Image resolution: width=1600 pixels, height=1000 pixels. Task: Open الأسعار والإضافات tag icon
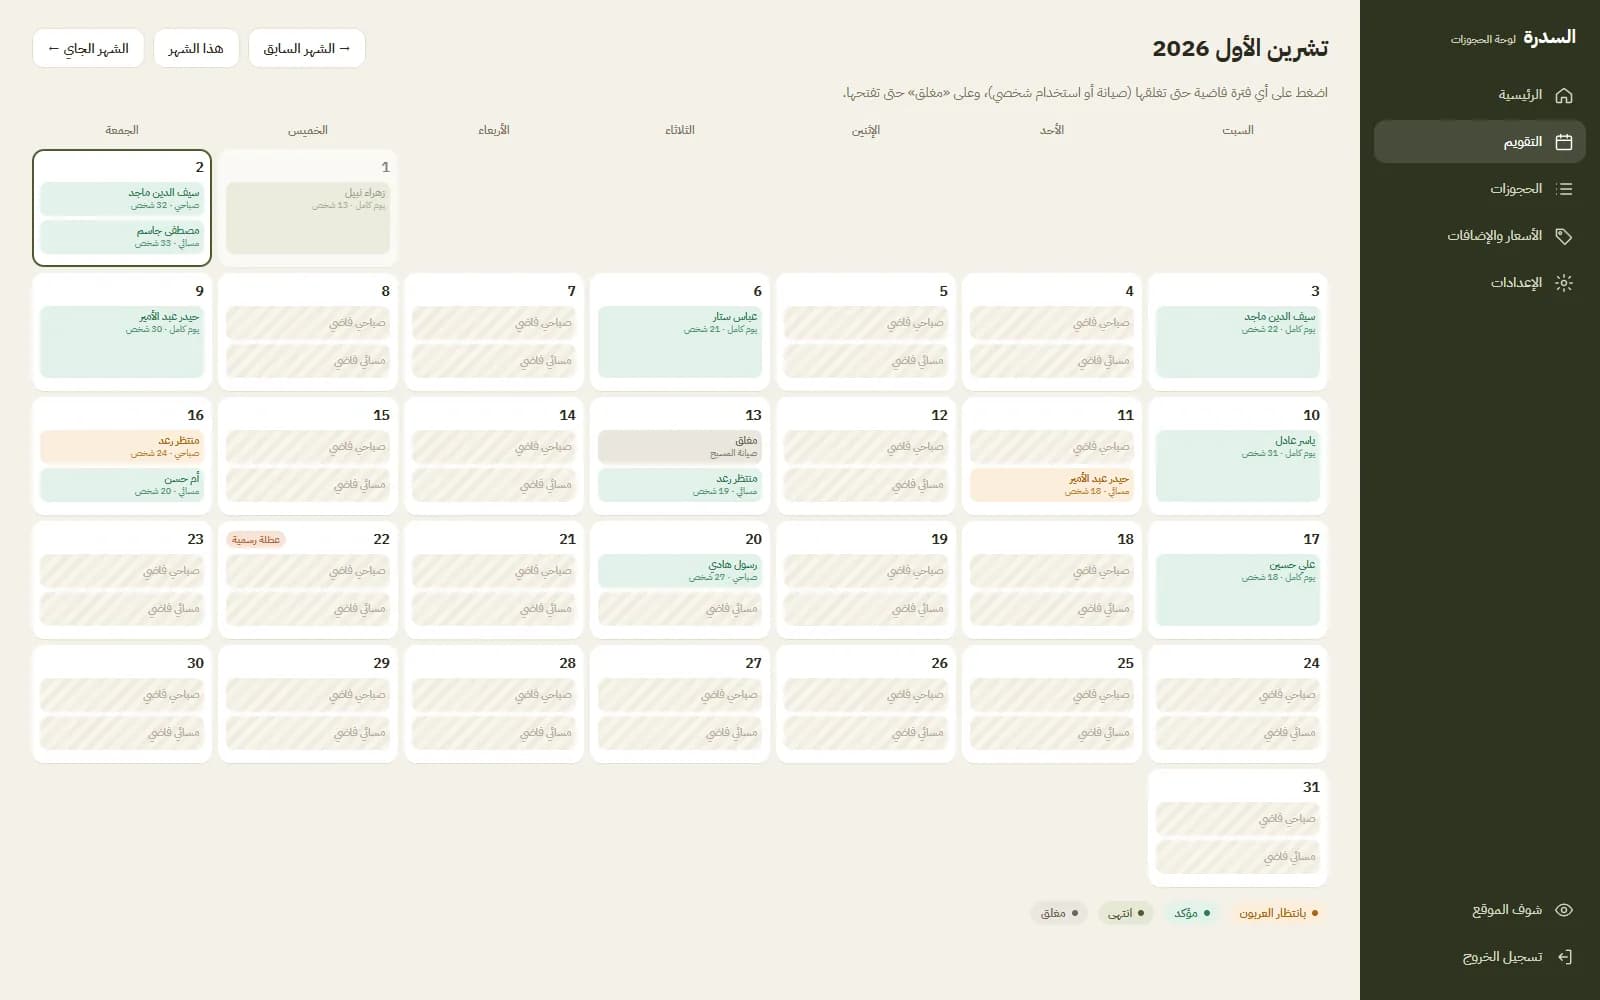[1564, 236]
